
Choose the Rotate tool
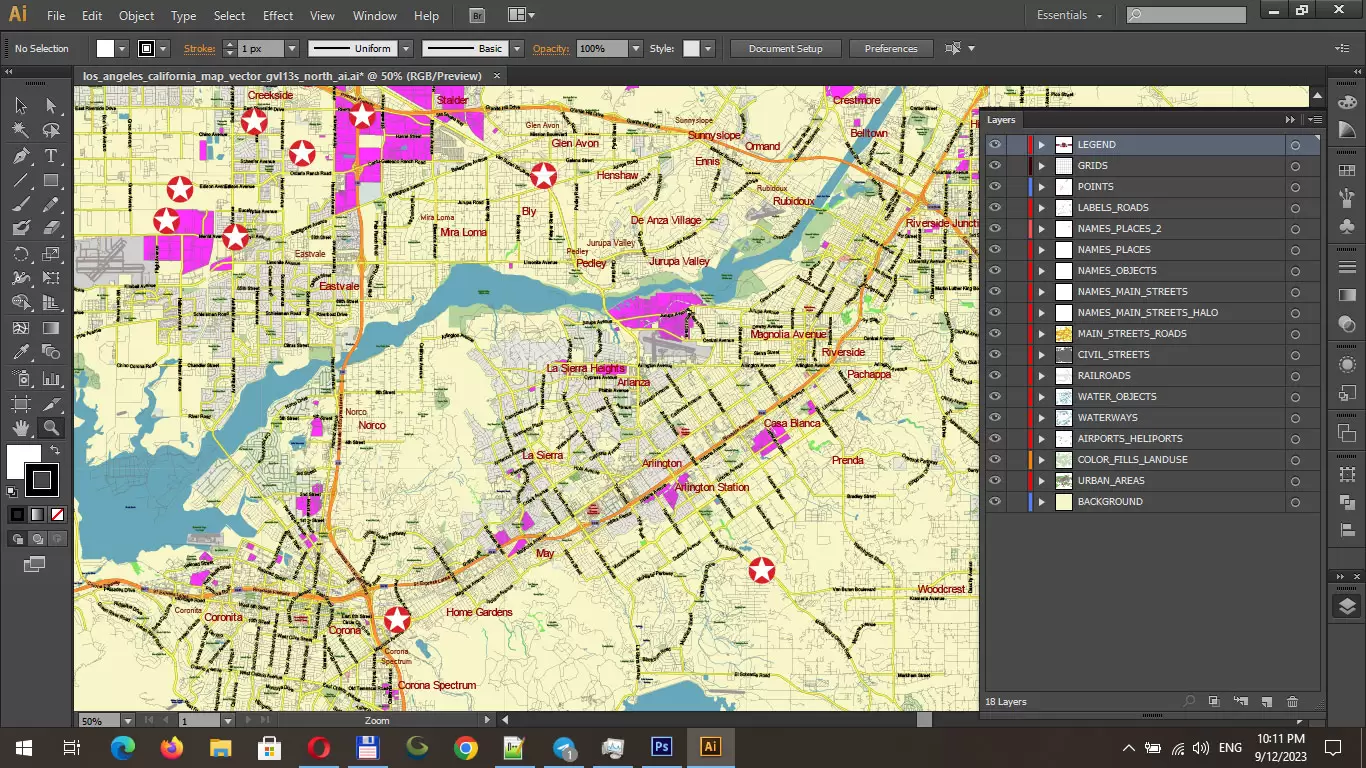(x=21, y=254)
